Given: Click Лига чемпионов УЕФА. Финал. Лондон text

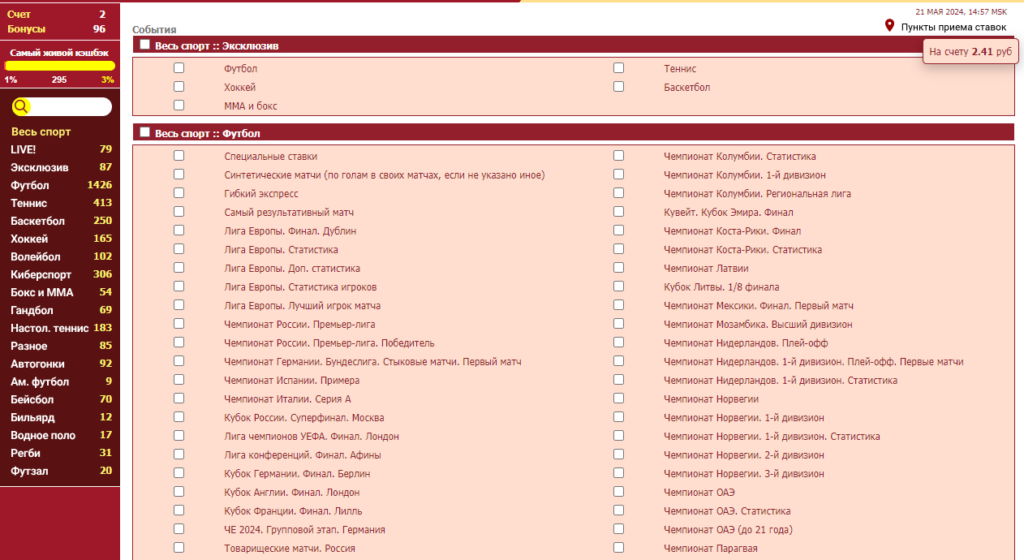Looking at the screenshot, I should pos(312,436).
